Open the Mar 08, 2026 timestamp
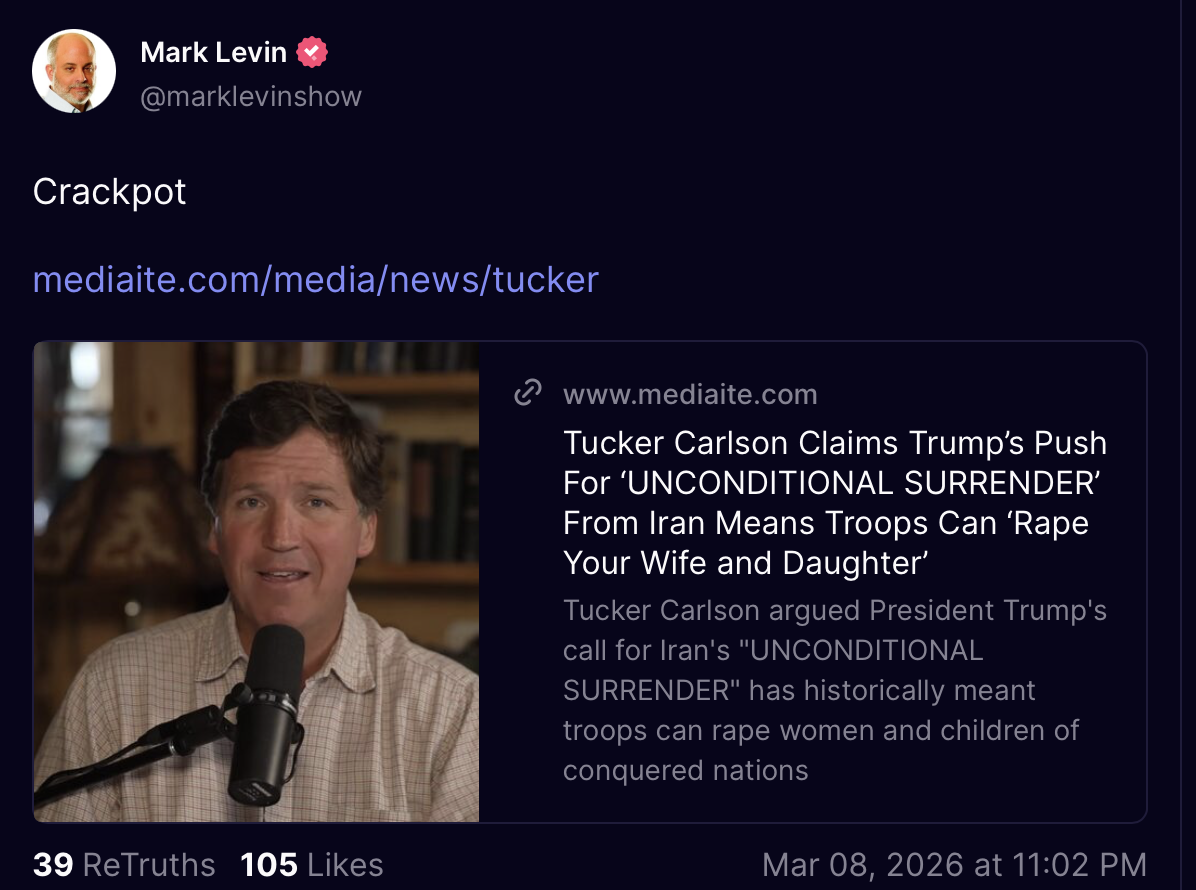This screenshot has width=1196, height=890. coord(953,865)
